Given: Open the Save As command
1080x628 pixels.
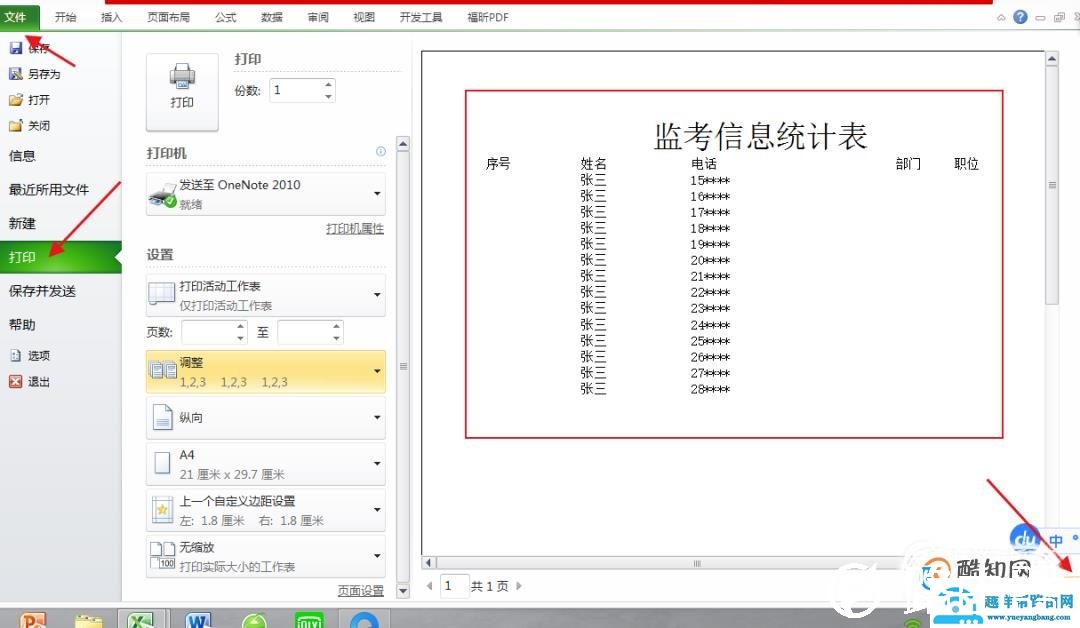Looking at the screenshot, I should tap(34, 74).
